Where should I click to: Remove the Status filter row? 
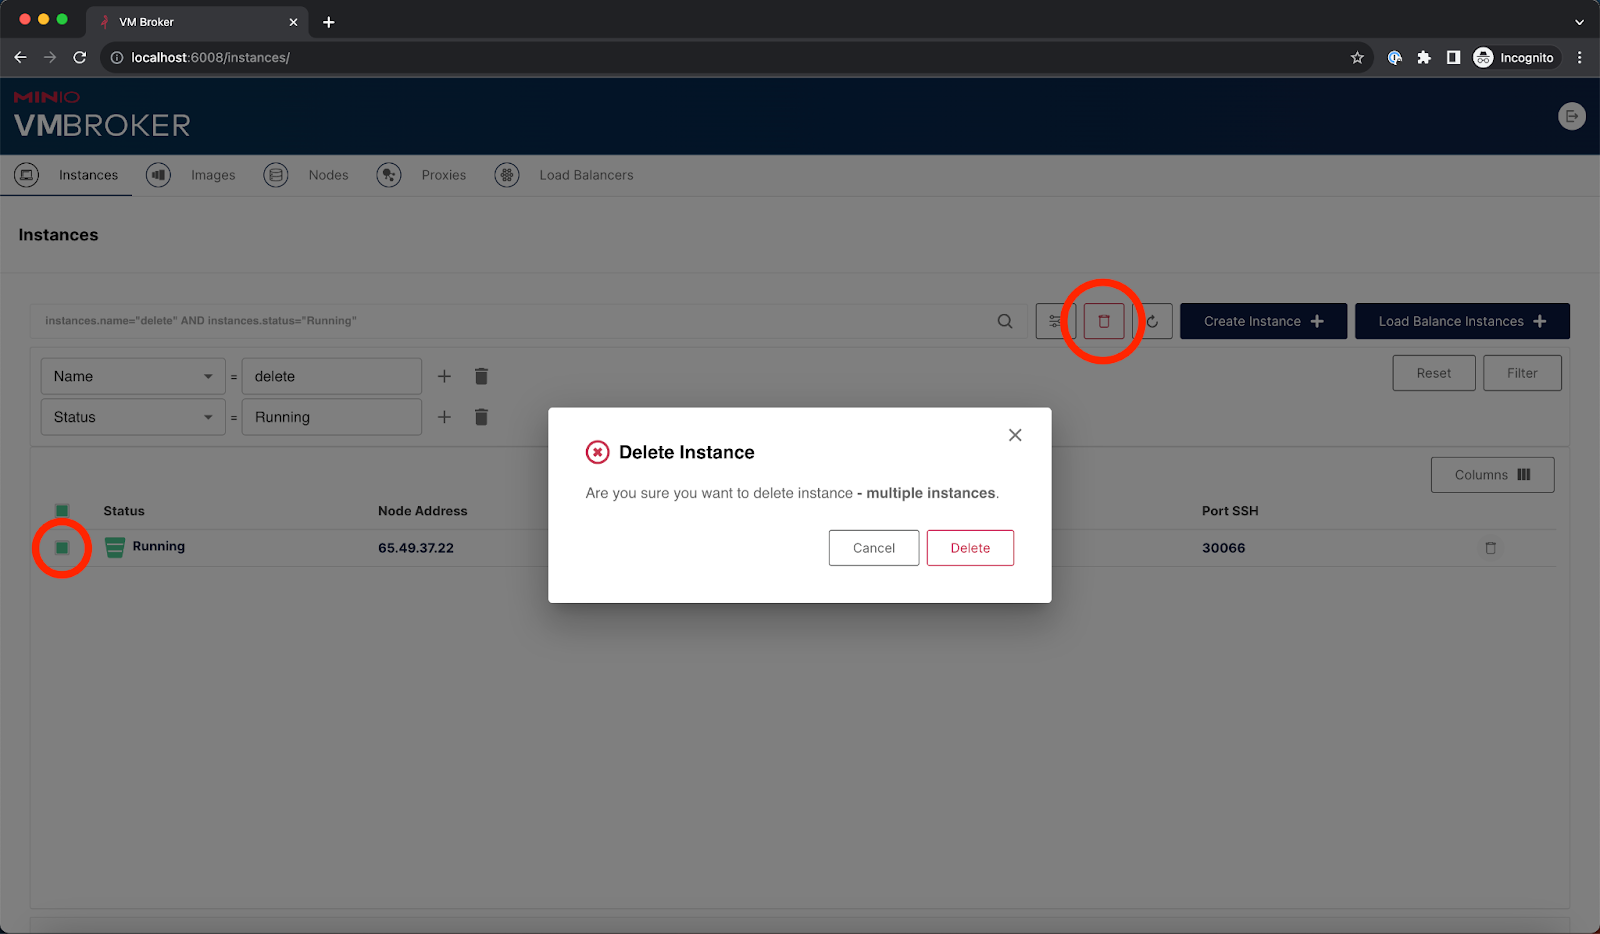481,417
